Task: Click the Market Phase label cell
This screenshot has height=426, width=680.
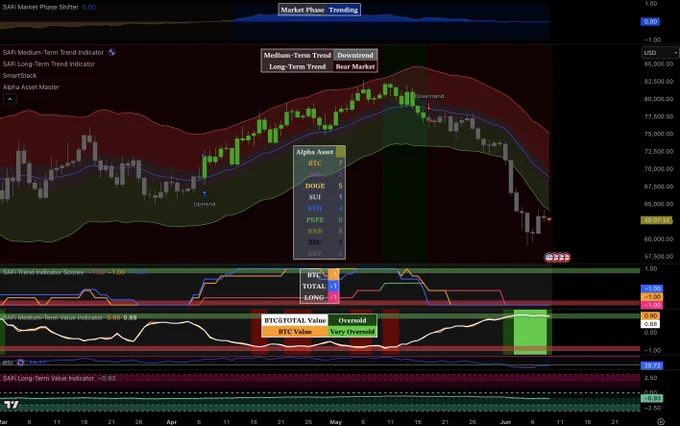Action: click(x=302, y=10)
